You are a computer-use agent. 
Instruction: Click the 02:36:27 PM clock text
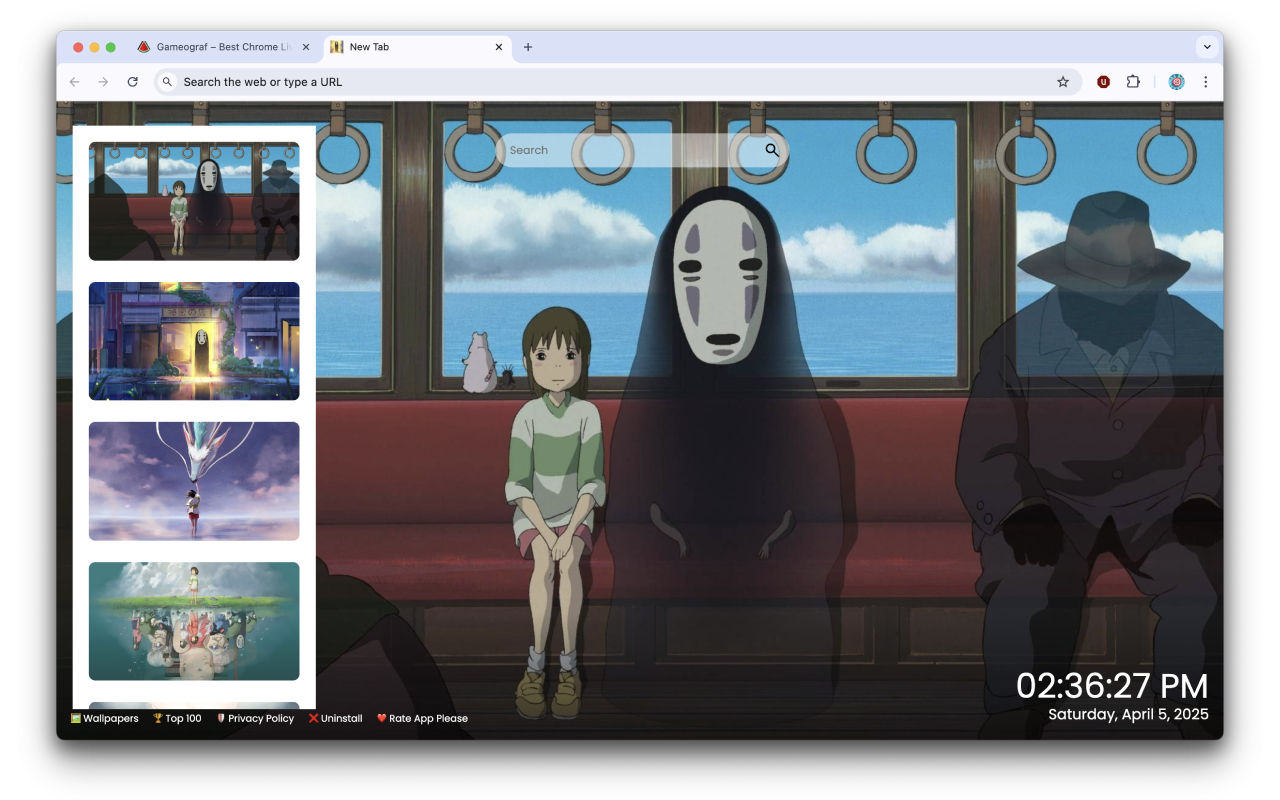1112,686
